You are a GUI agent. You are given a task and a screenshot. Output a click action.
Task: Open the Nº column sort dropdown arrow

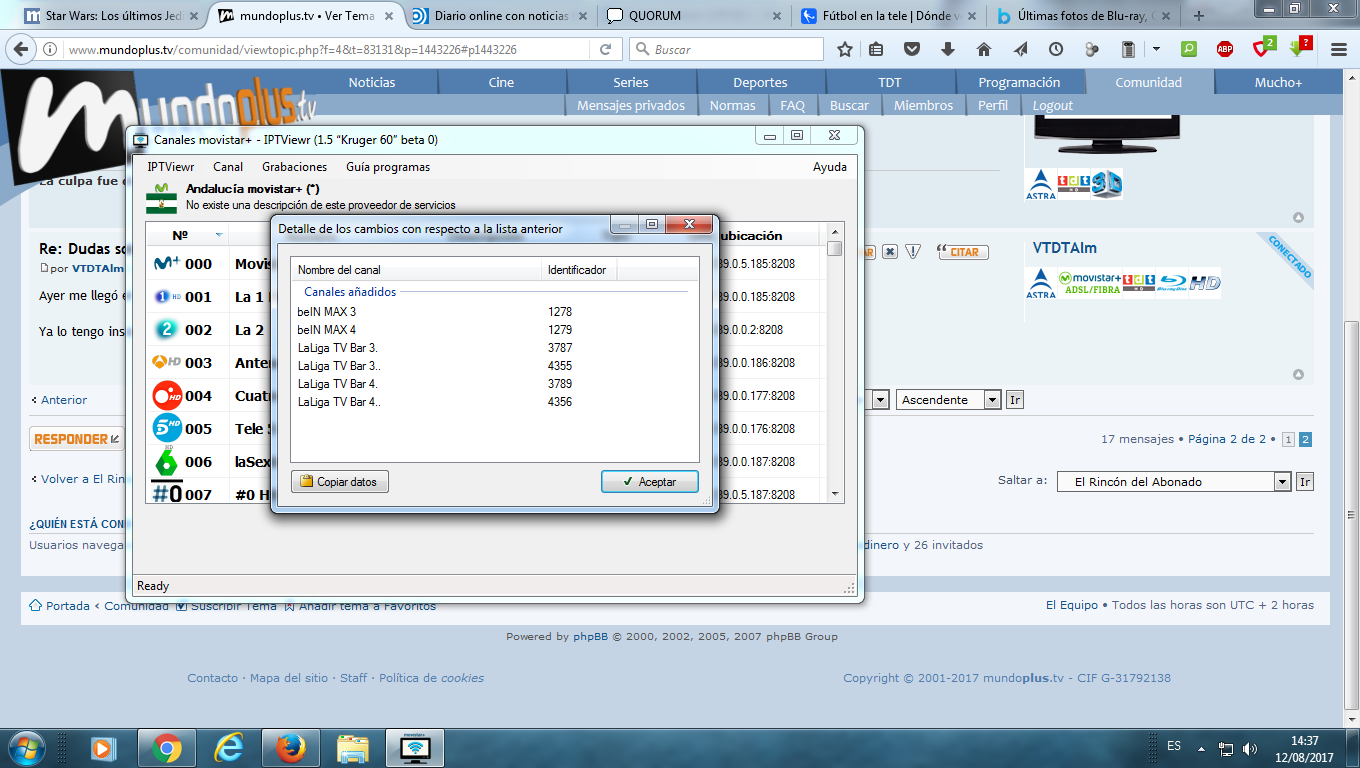219,236
